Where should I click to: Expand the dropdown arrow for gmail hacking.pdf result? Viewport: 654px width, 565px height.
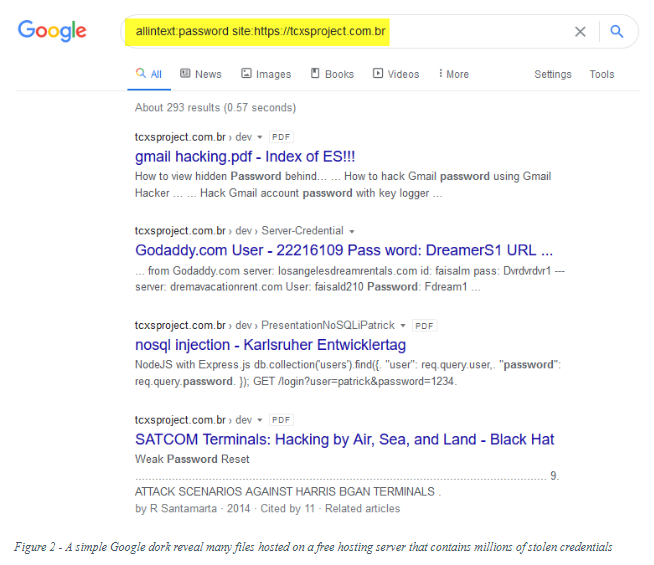tap(259, 137)
